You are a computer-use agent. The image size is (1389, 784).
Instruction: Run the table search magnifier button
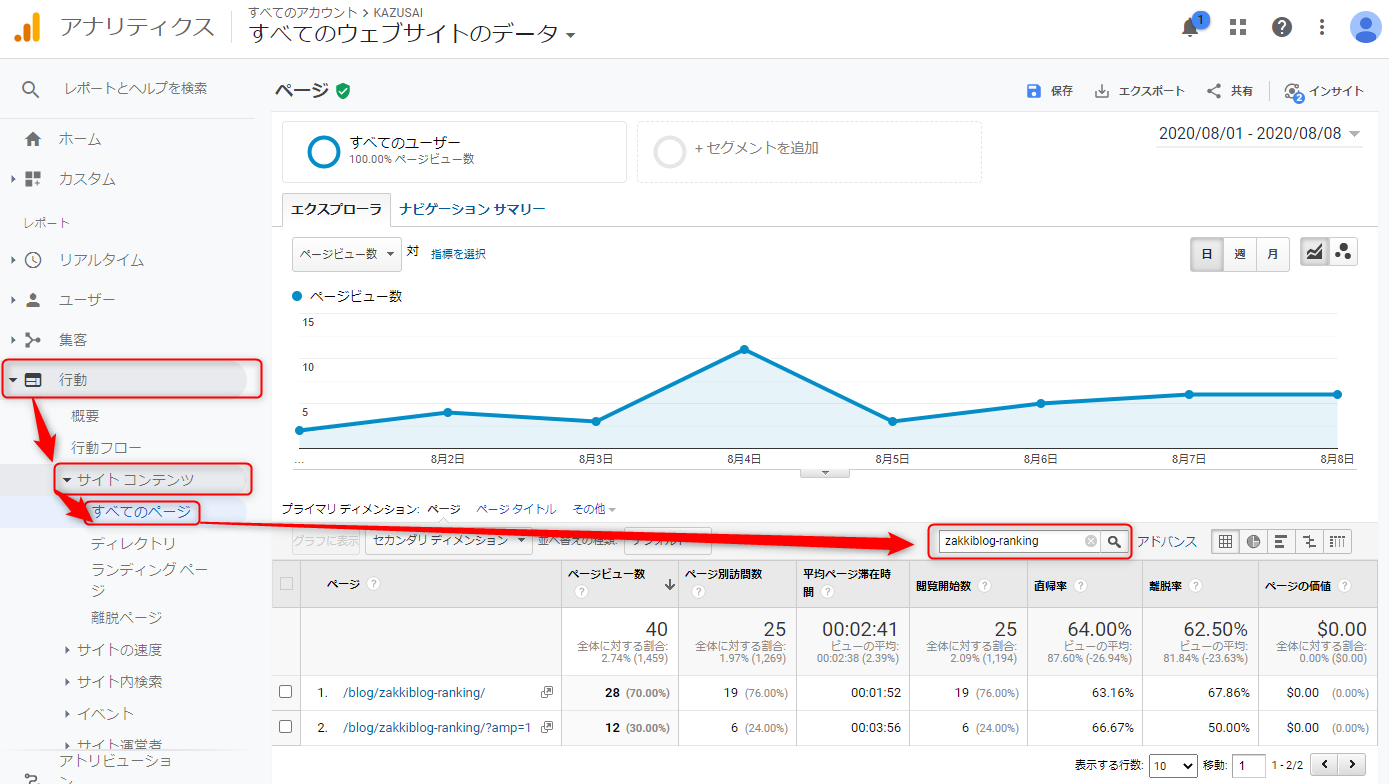coord(1114,541)
